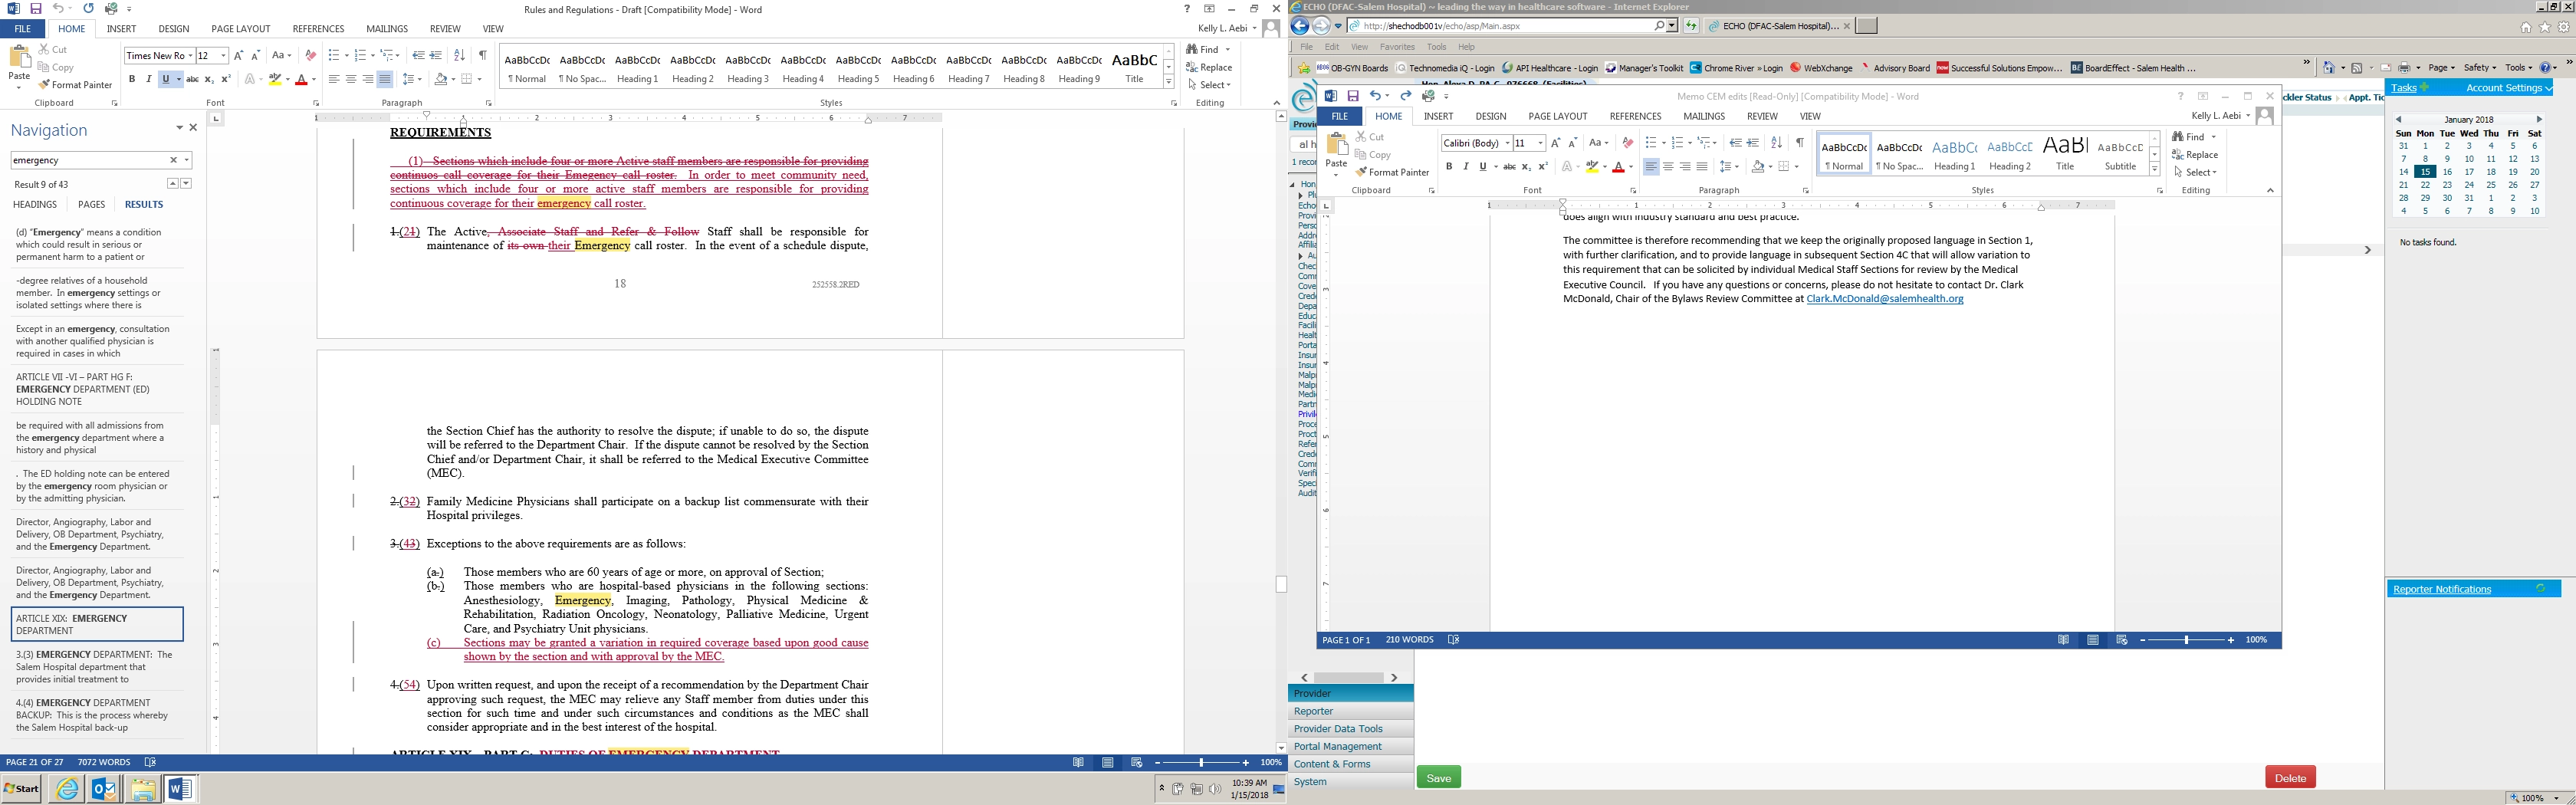The width and height of the screenshot is (2576, 805).
Task: Click the zoom slider in Memo CEM edits window
Action: pos(2186,640)
